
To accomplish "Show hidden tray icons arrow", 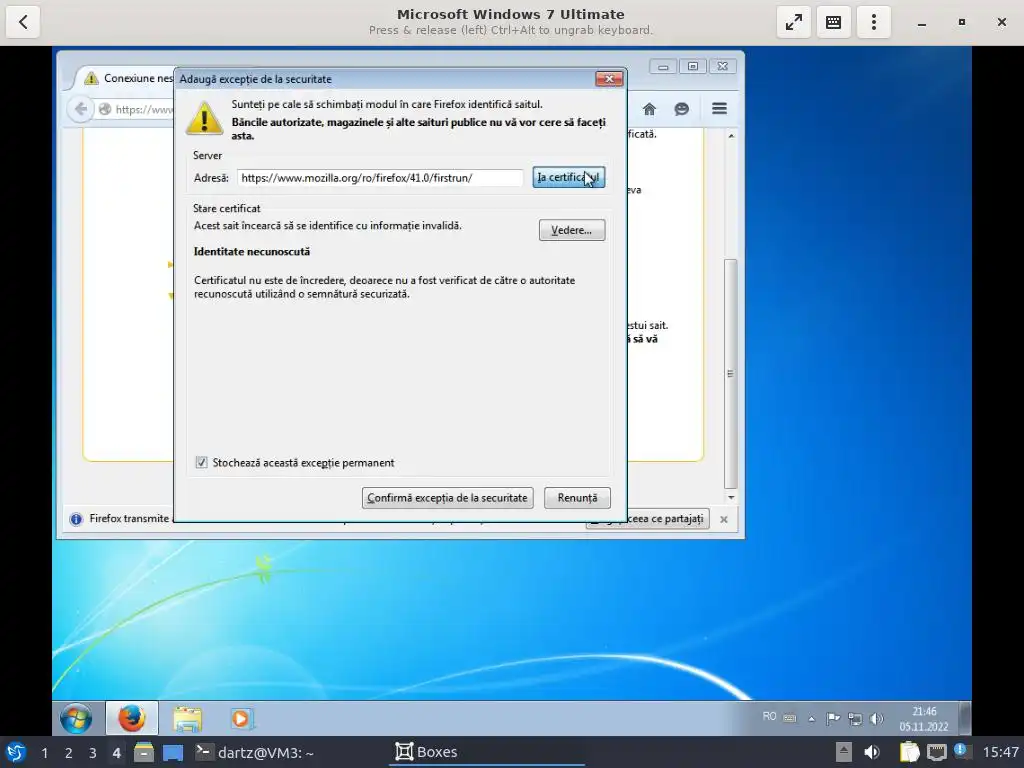I will tap(812, 718).
